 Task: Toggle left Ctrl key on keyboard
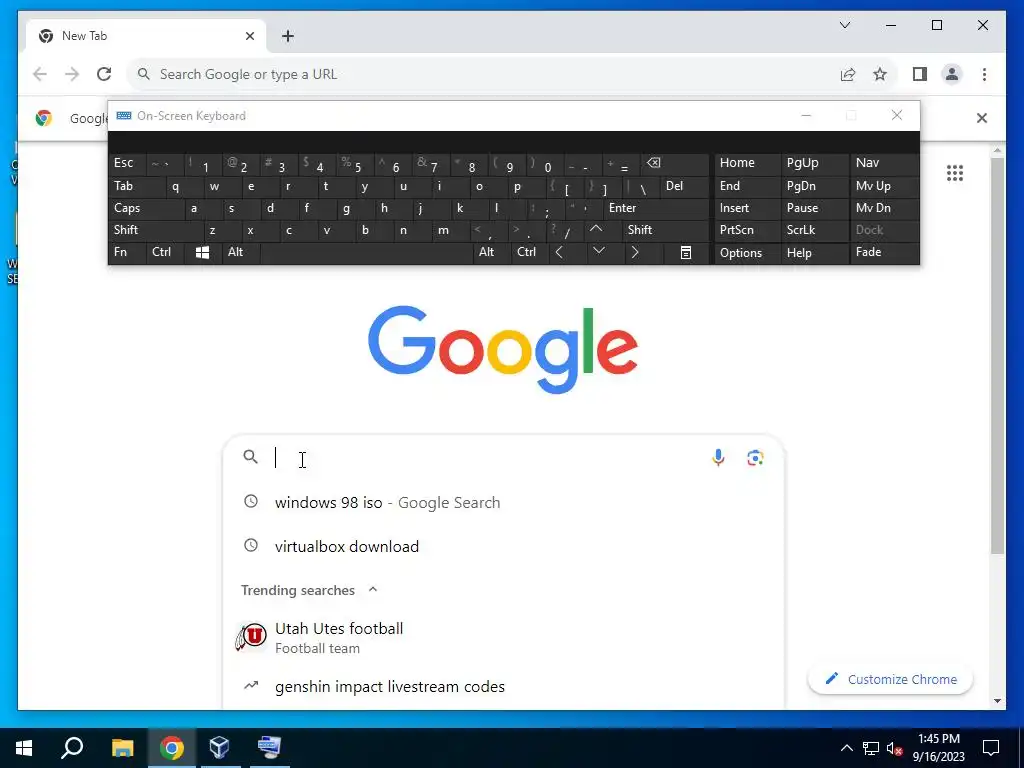(x=165, y=253)
